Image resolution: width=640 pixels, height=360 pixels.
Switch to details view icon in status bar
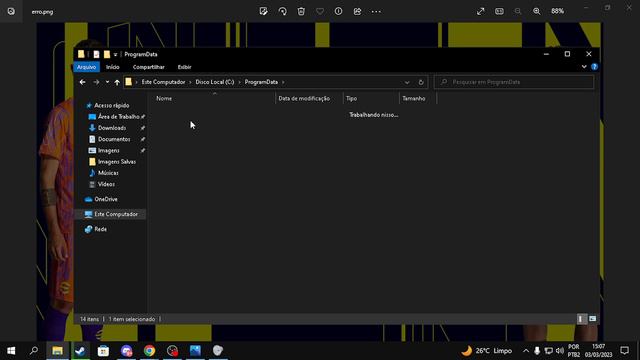pos(581,319)
